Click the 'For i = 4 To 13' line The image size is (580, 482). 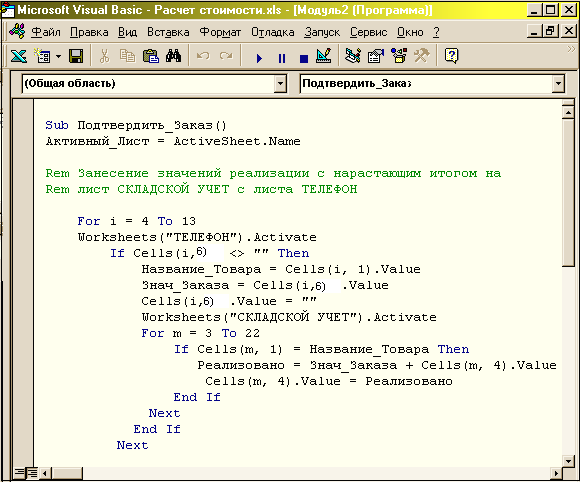click(x=136, y=221)
